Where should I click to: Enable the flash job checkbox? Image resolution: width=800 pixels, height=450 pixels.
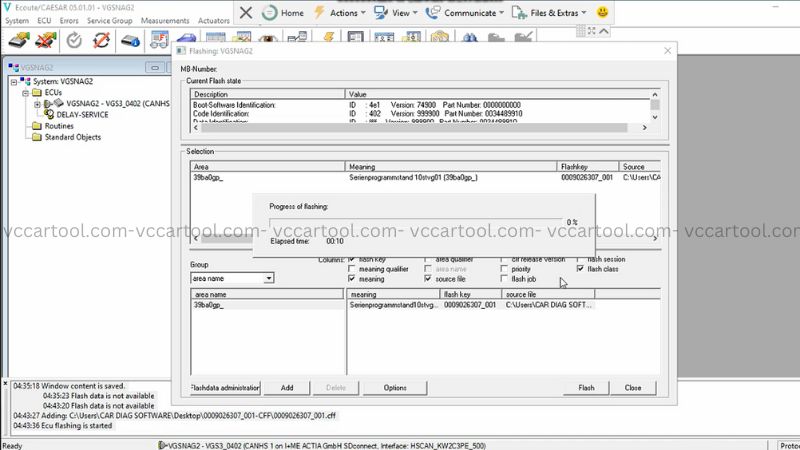pos(504,279)
